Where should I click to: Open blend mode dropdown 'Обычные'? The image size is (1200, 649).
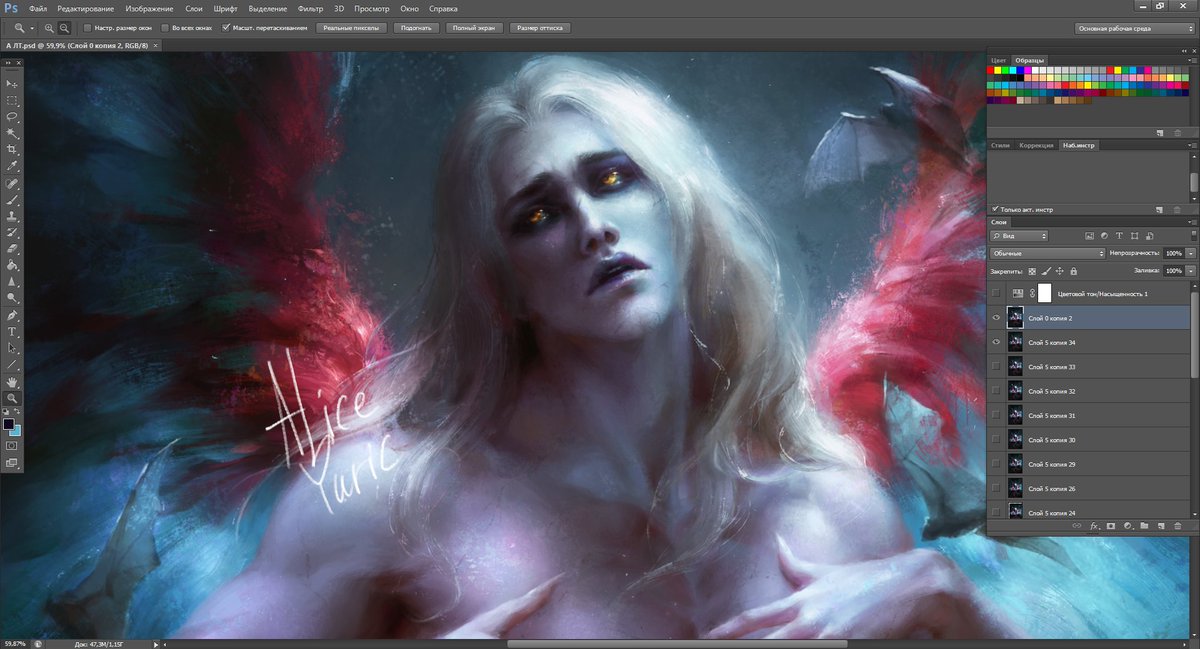1047,254
